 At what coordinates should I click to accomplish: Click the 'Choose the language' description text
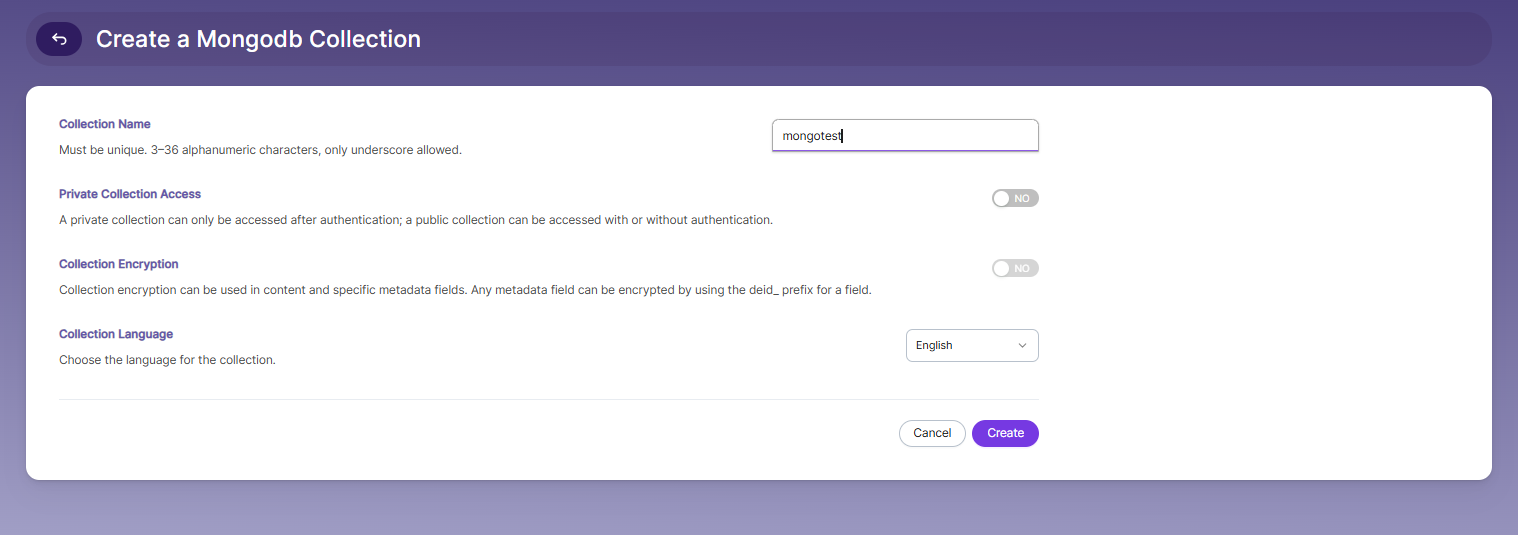[167, 360]
